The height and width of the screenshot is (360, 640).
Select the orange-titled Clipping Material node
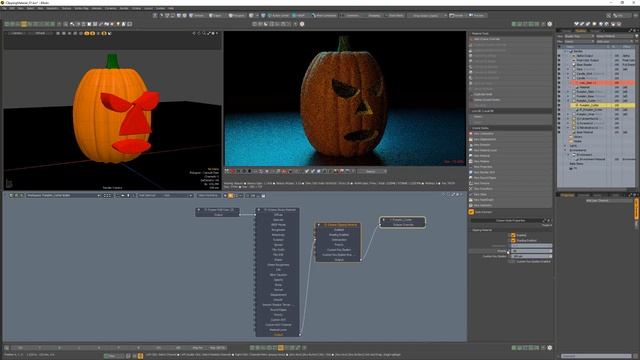pos(338,242)
